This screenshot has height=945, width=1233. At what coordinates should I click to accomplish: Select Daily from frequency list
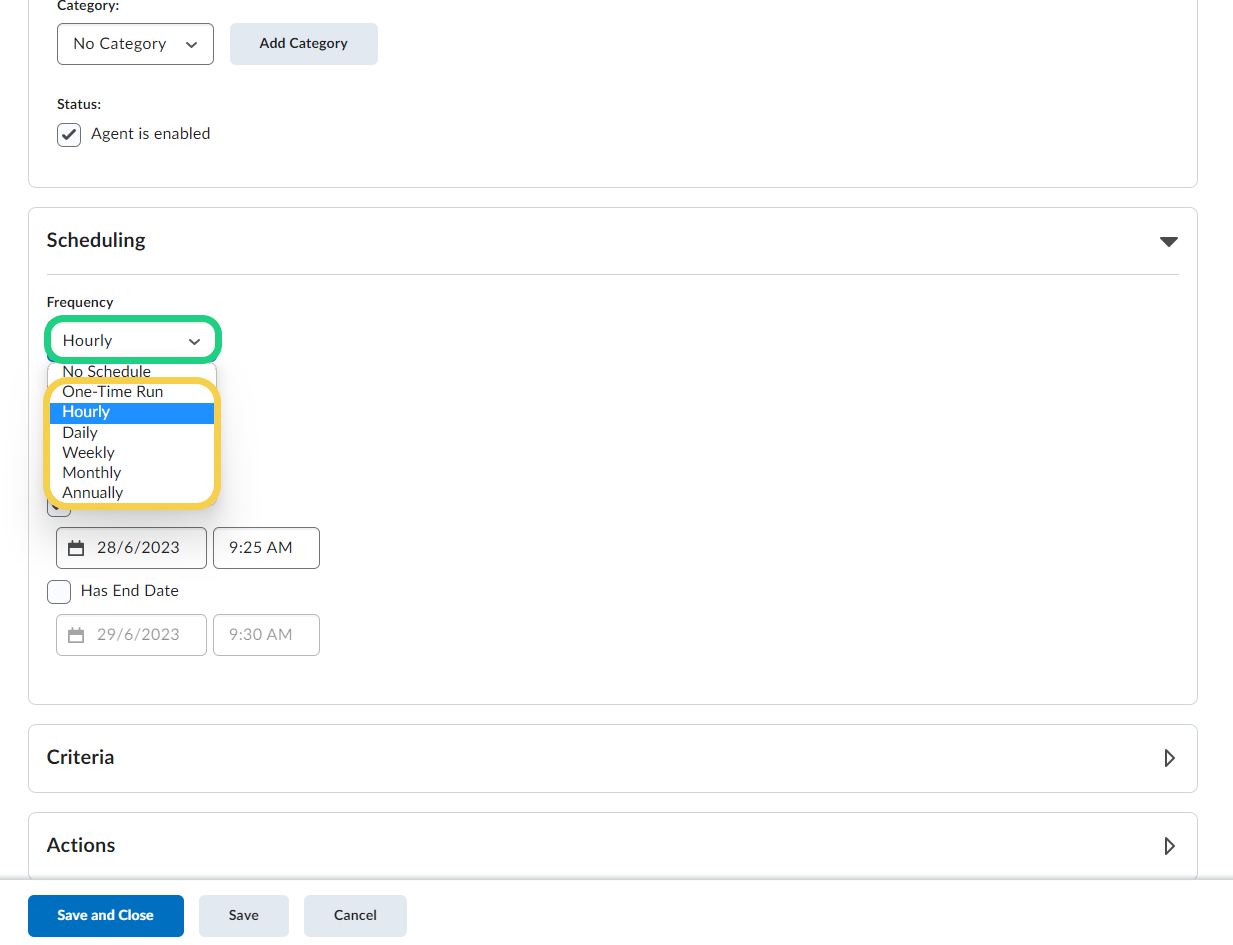click(80, 433)
